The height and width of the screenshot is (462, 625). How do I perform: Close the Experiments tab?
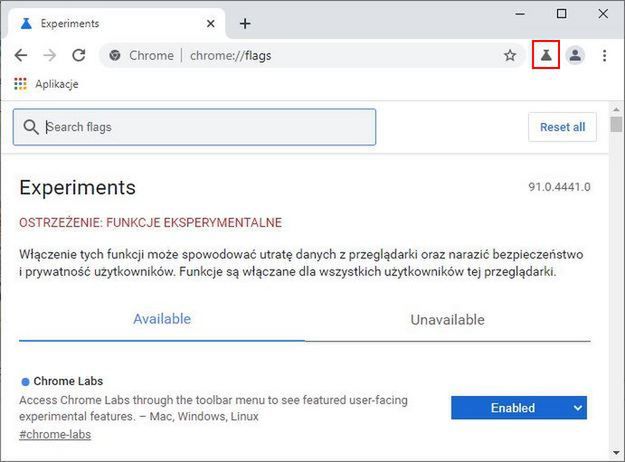(x=212, y=23)
